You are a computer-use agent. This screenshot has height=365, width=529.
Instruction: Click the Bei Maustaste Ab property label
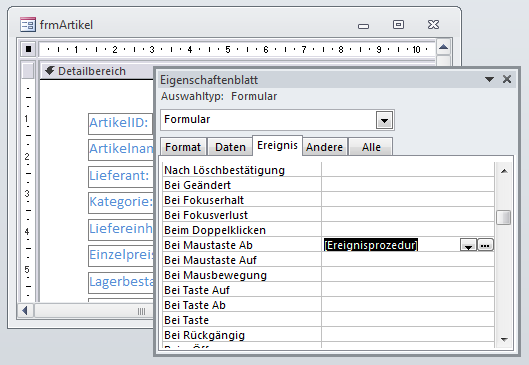208,245
